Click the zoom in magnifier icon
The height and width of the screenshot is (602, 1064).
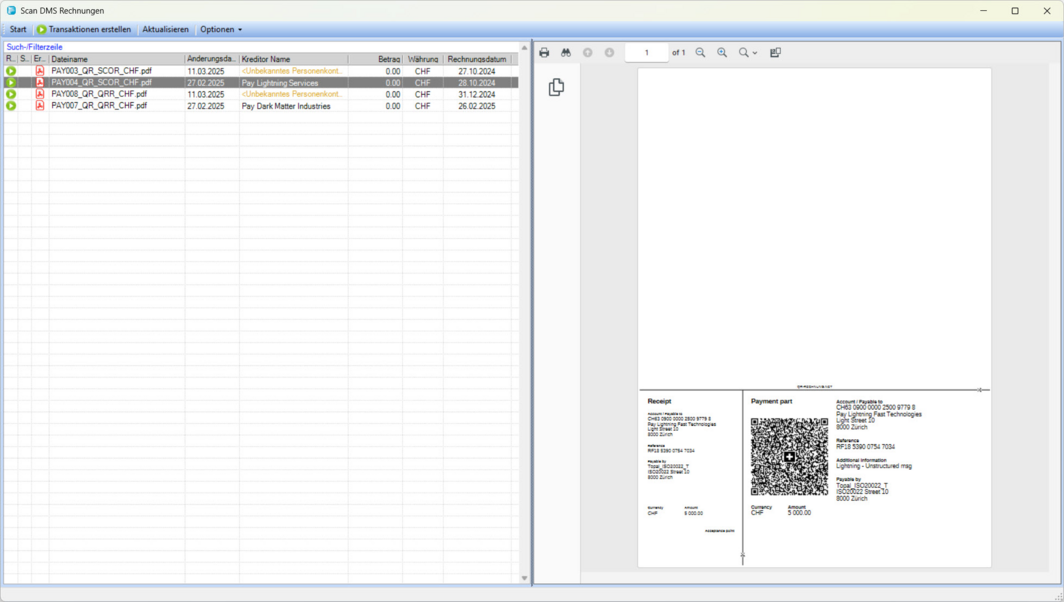[x=722, y=53]
